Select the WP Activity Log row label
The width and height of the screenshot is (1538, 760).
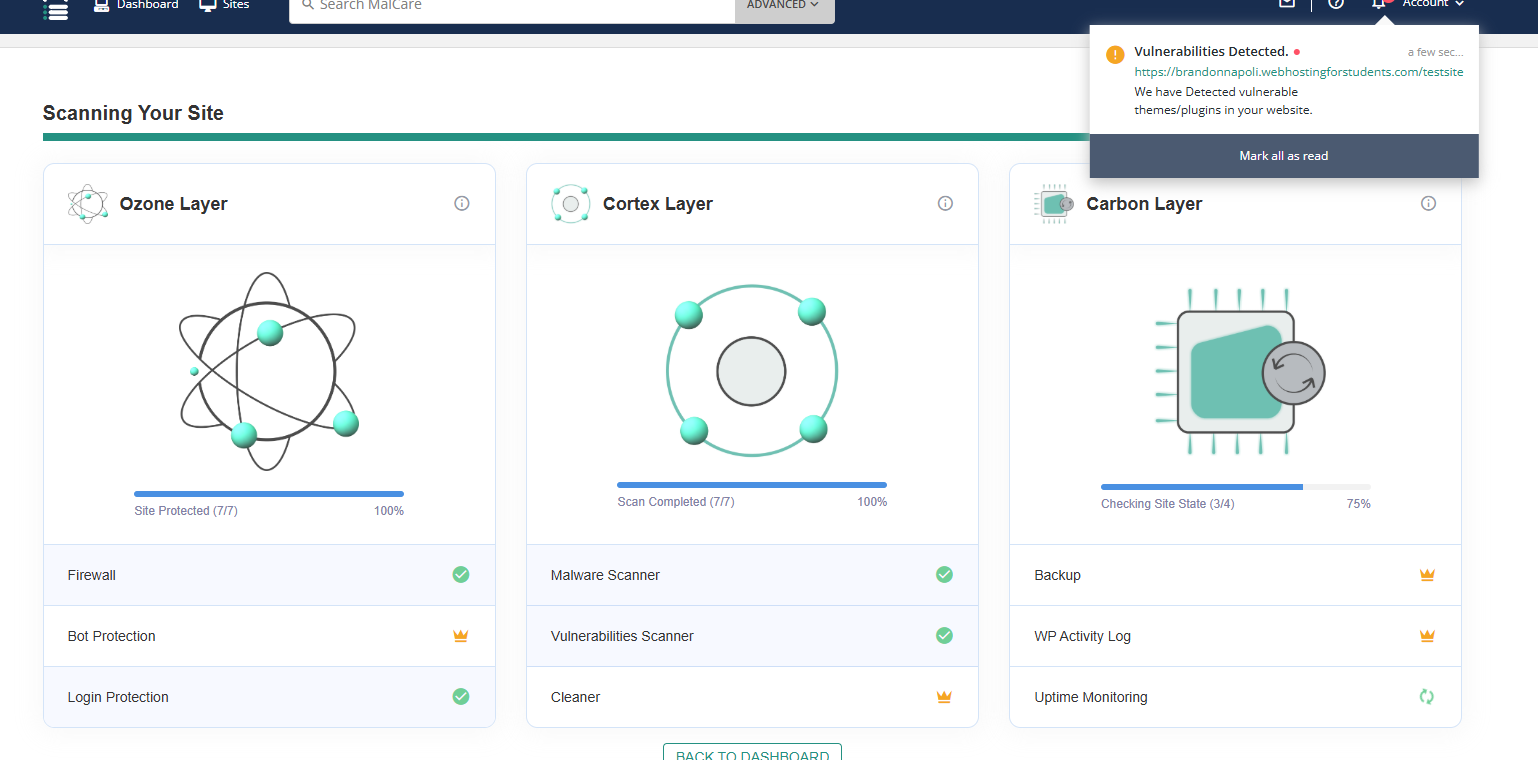point(1083,636)
